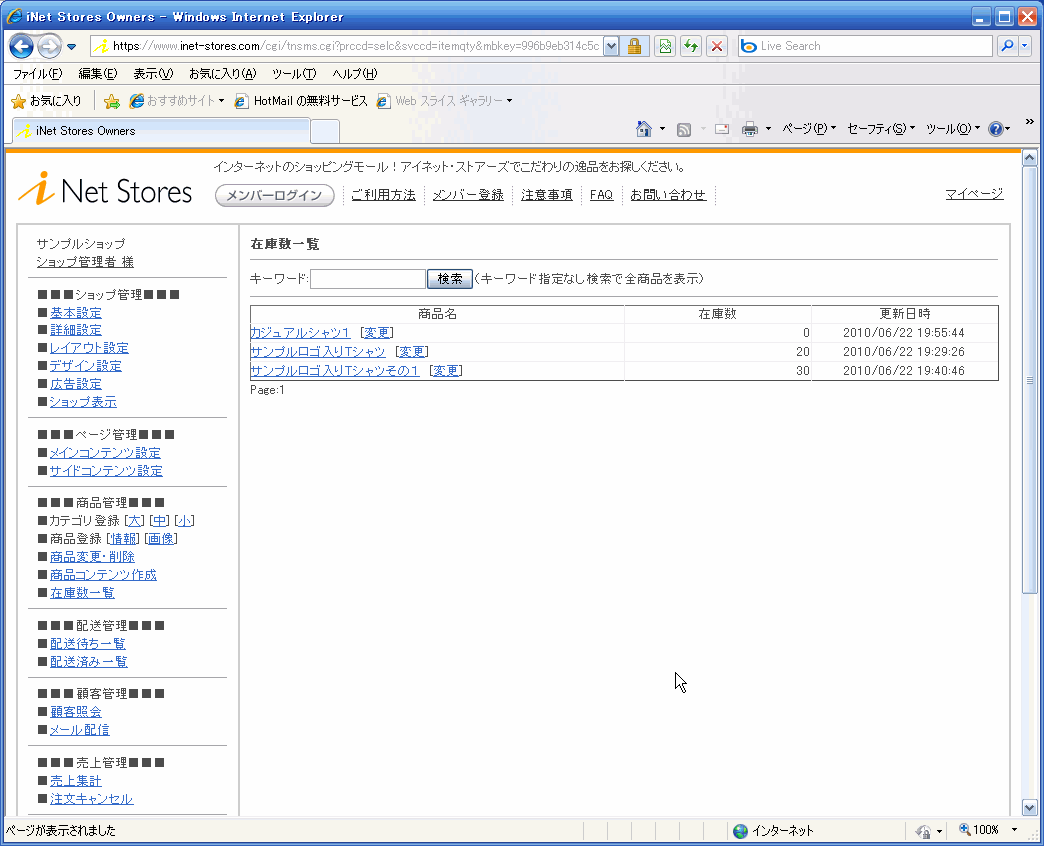Image resolution: width=1044 pixels, height=846 pixels.
Task: Click the Print icon in command bar
Action: tap(750, 129)
